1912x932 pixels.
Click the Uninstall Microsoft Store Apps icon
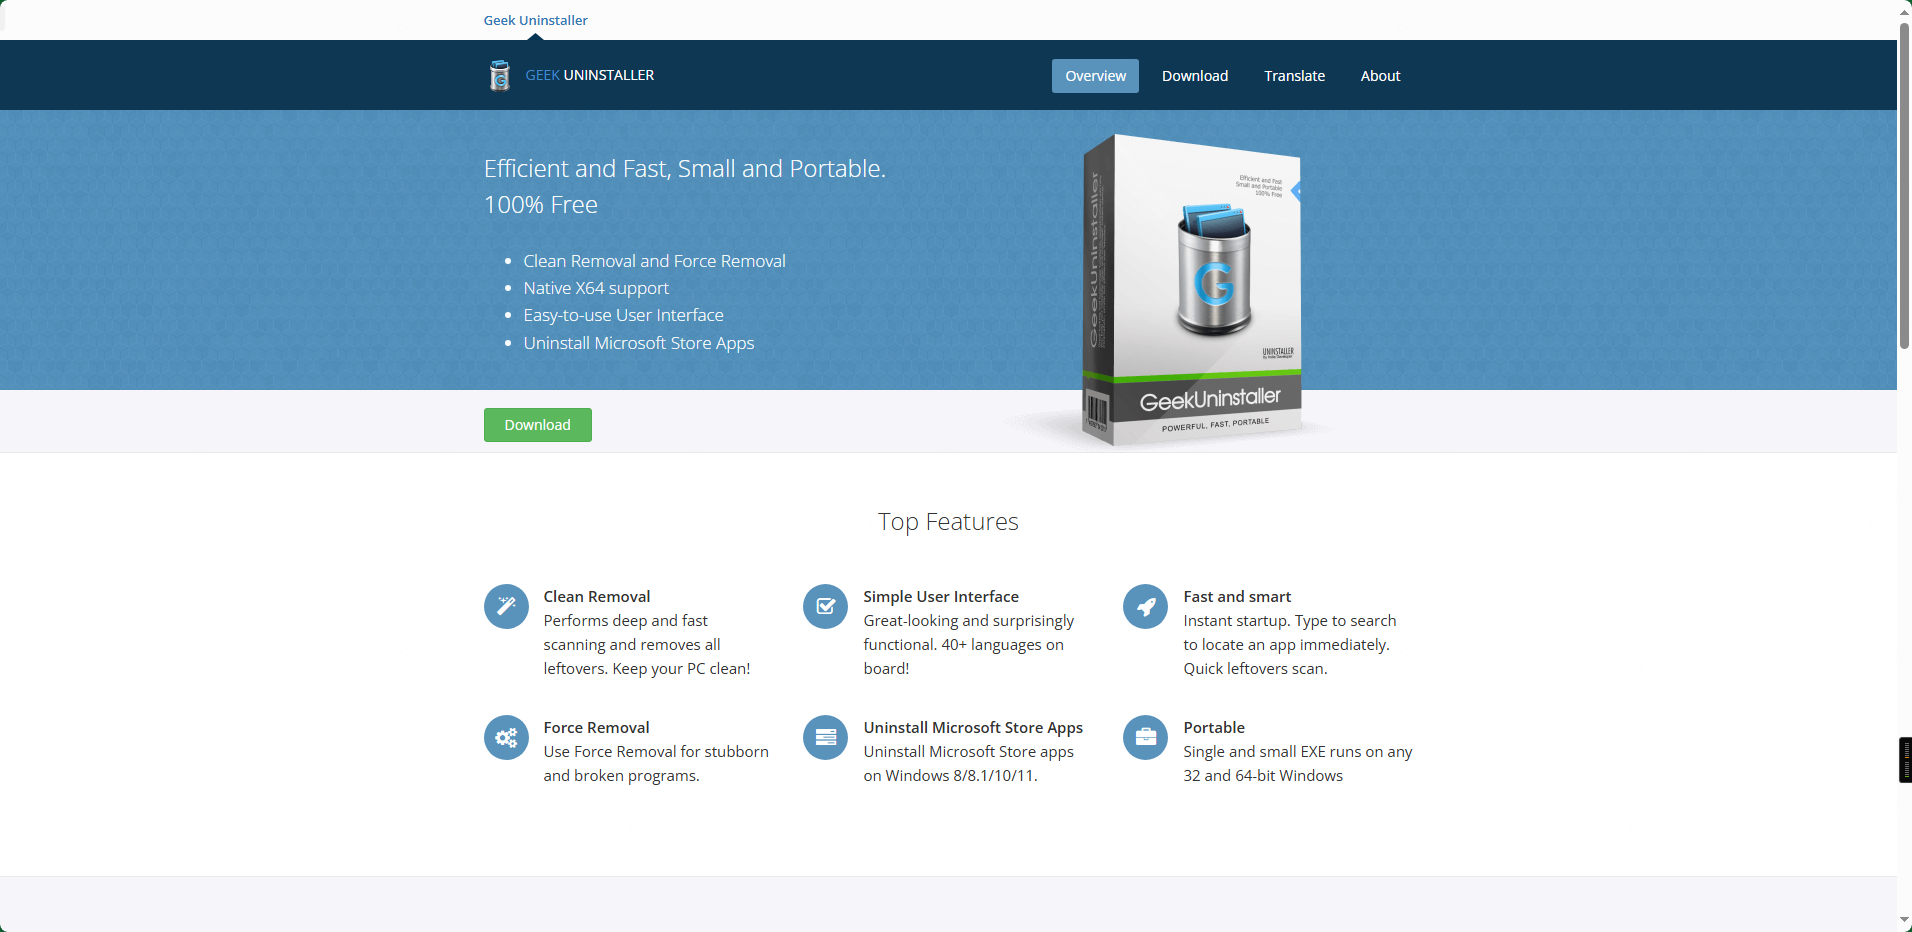tap(825, 737)
